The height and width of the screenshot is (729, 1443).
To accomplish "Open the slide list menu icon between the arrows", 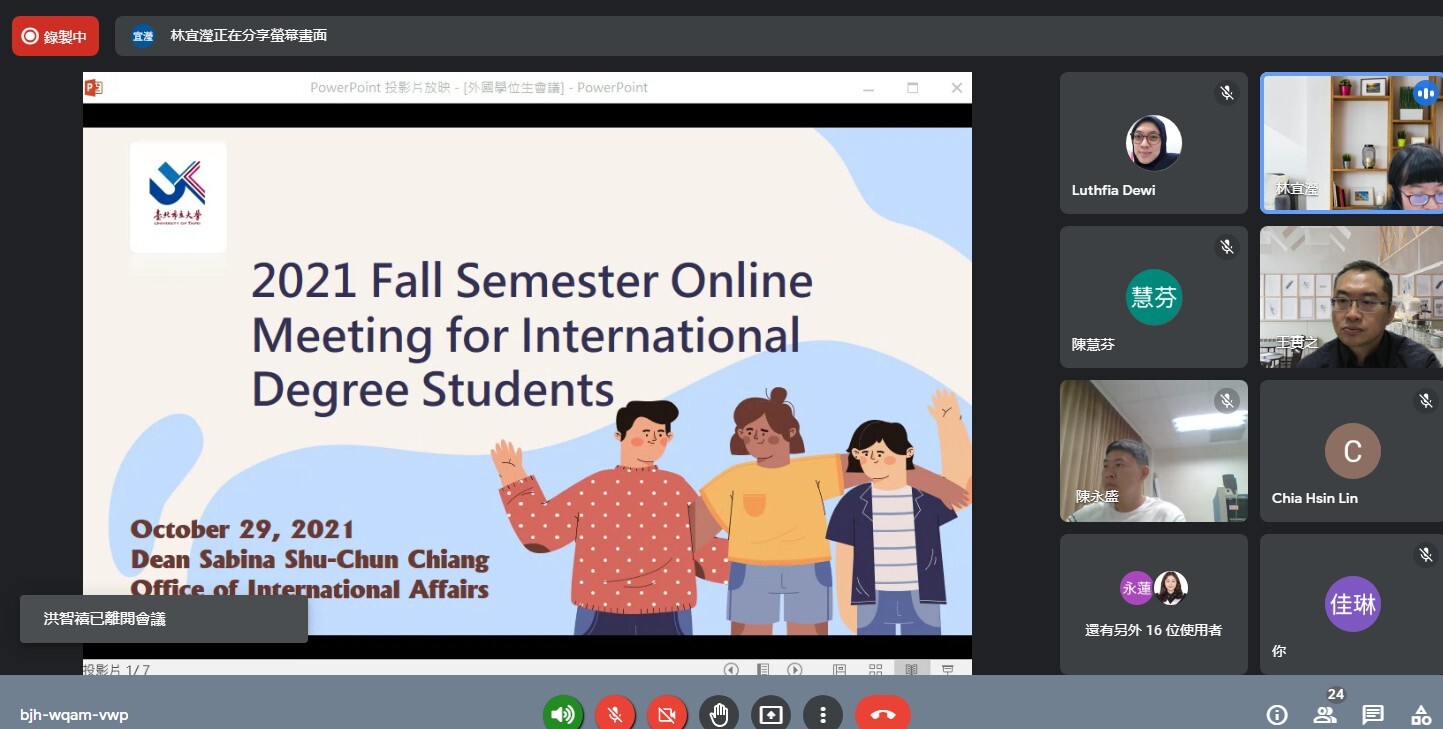I will [763, 669].
